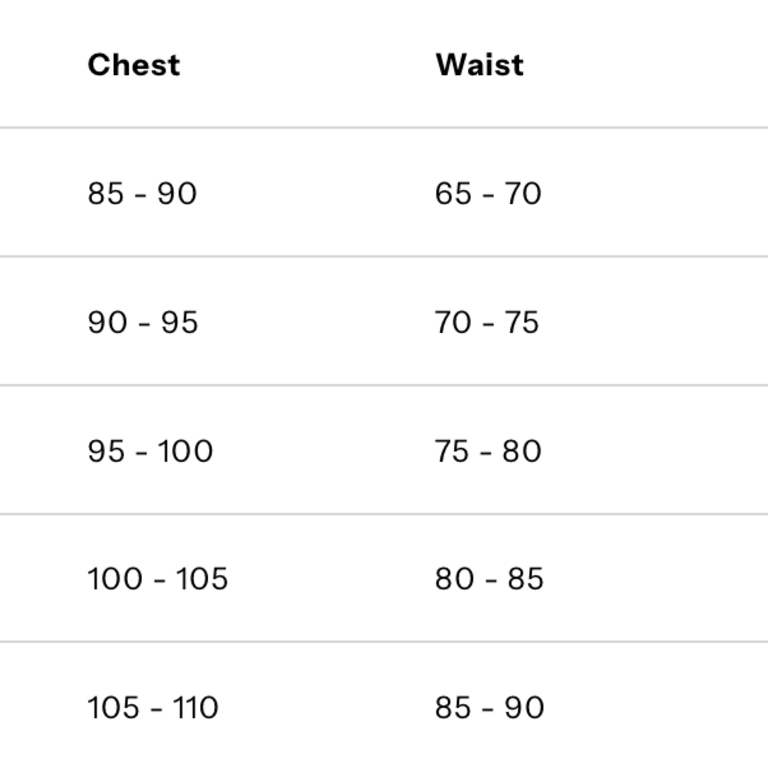Select chest range 95 - 100
768x768 pixels.
pos(150,451)
